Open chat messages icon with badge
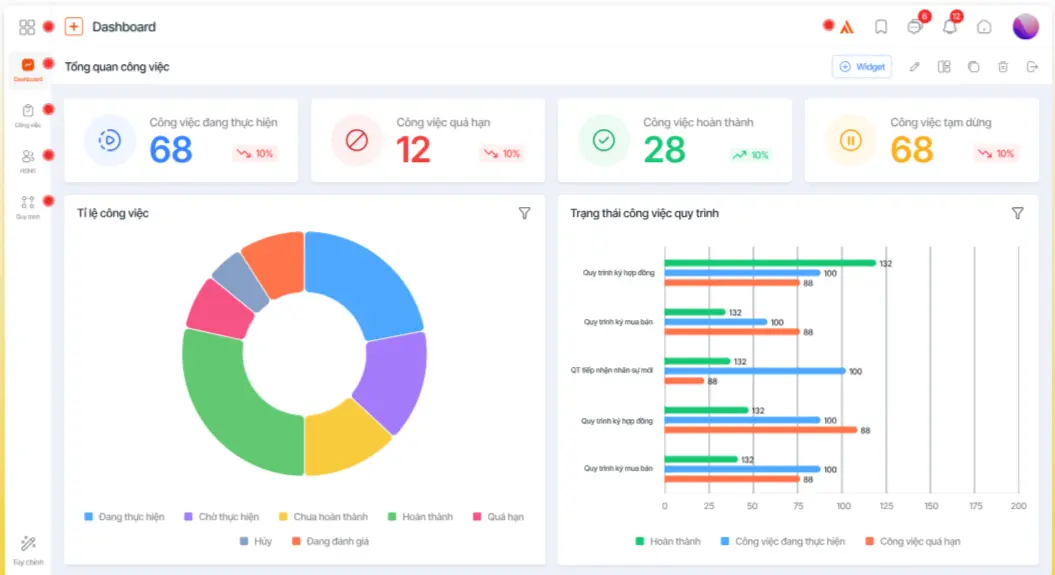The height and width of the screenshot is (575, 1055). click(x=915, y=27)
